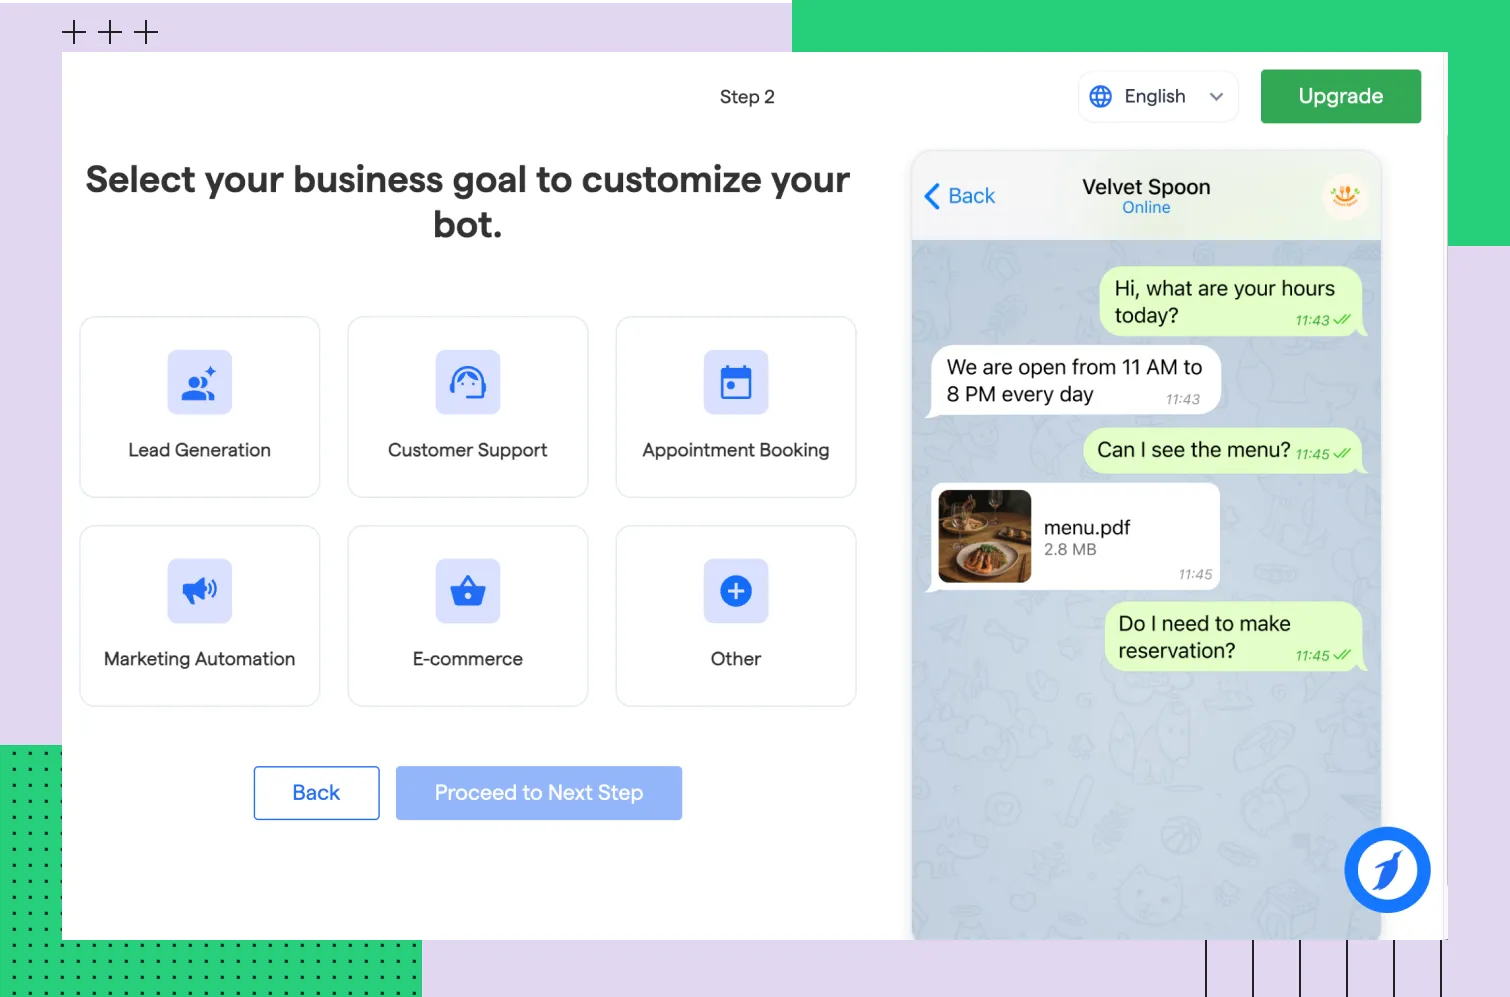Image resolution: width=1510 pixels, height=997 pixels.
Task: Go back in the chat preview header
Action: 960,196
